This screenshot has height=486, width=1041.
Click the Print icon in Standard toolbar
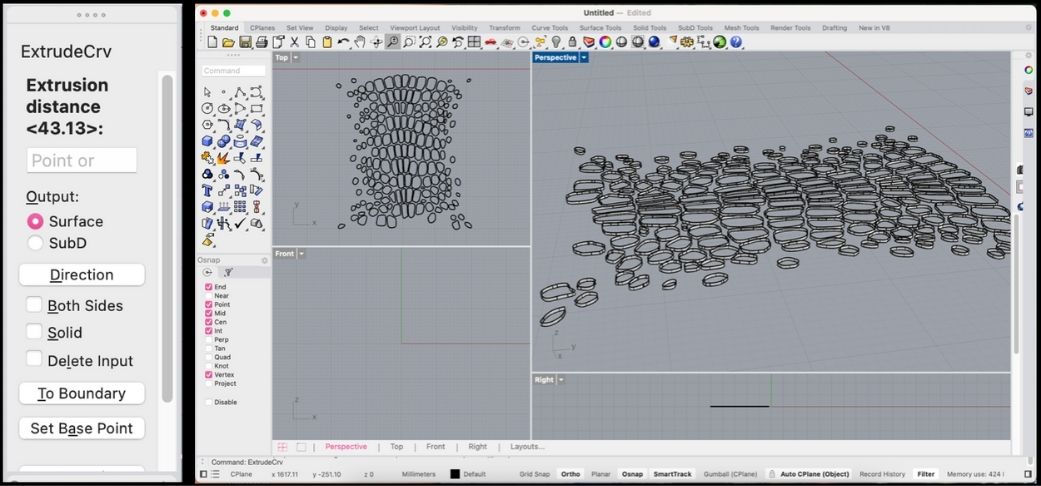coord(262,42)
